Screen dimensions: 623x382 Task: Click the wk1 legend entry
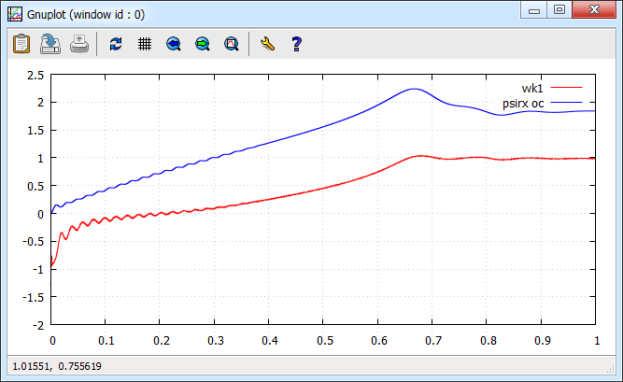click(x=532, y=88)
